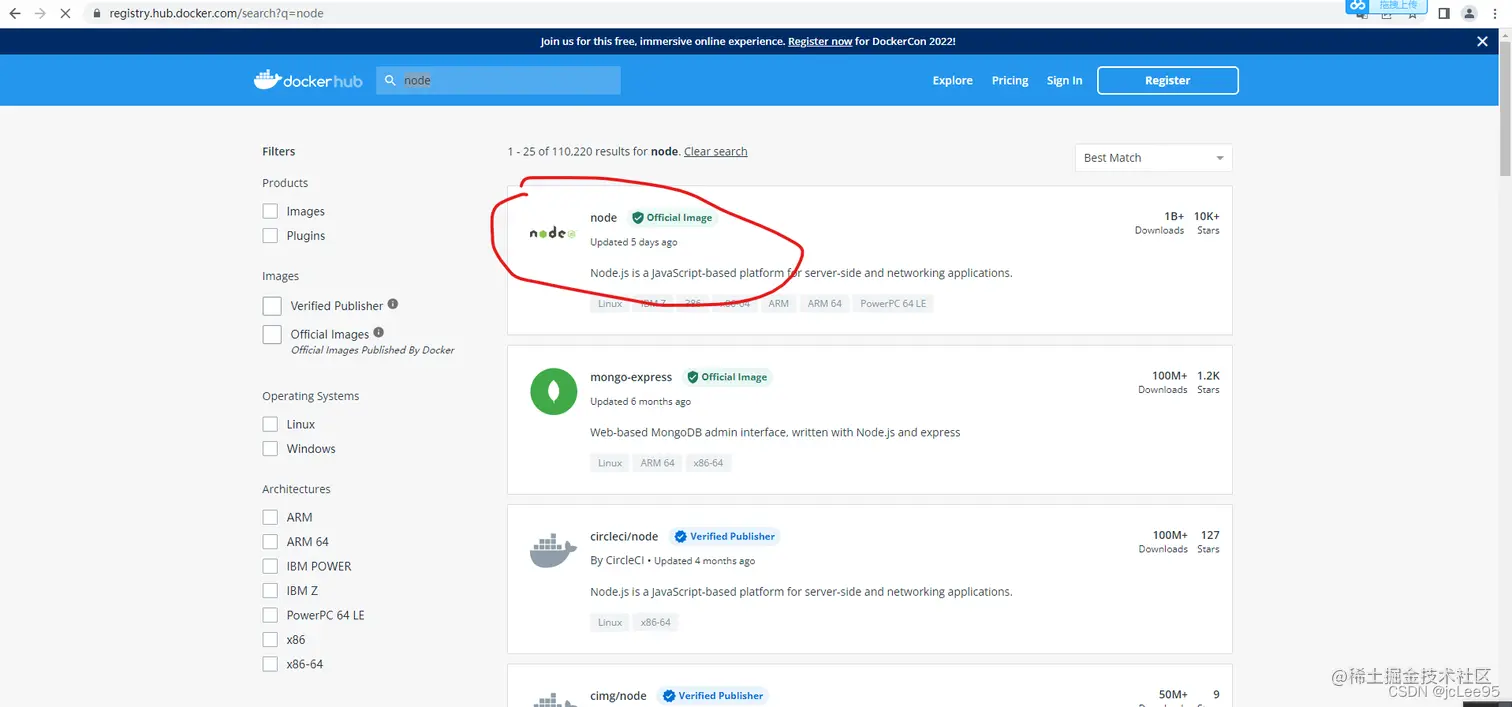Click cimg/node Verified Publisher badge
1512x707 pixels.
coord(713,695)
